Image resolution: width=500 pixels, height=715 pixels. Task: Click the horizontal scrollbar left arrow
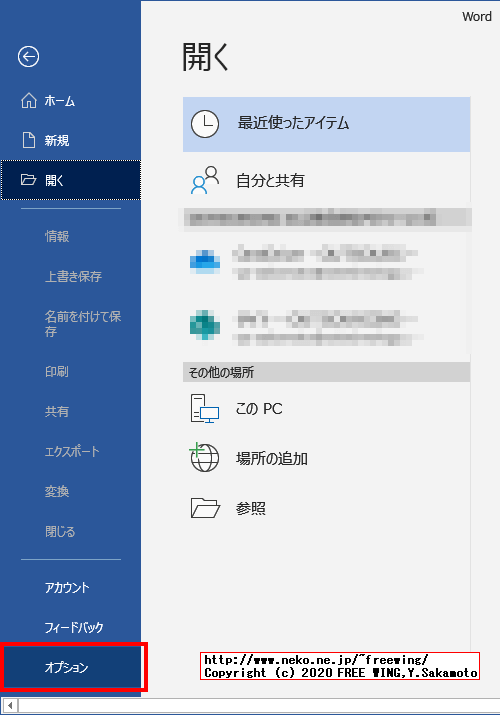10,706
